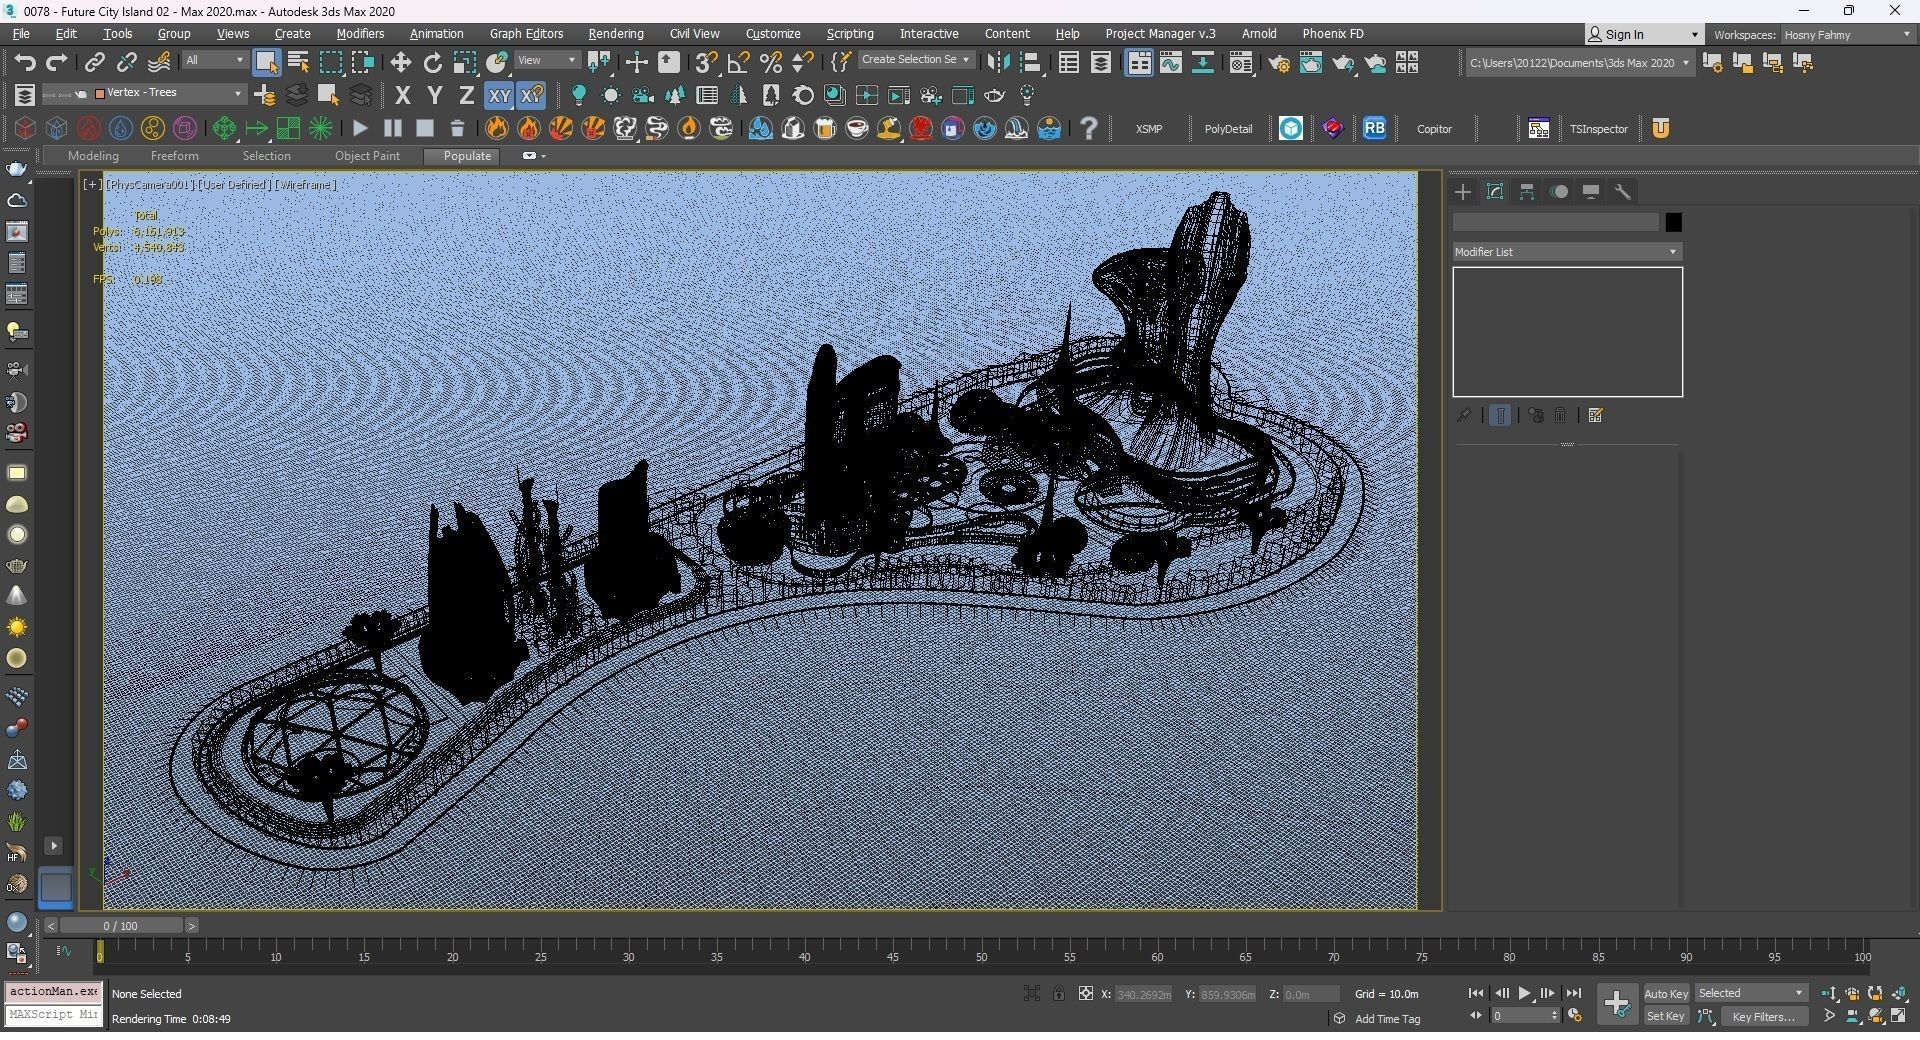Open the Rendered Frame Window icon
Viewport: 1920px width, 1040px height.
pos(1311,64)
